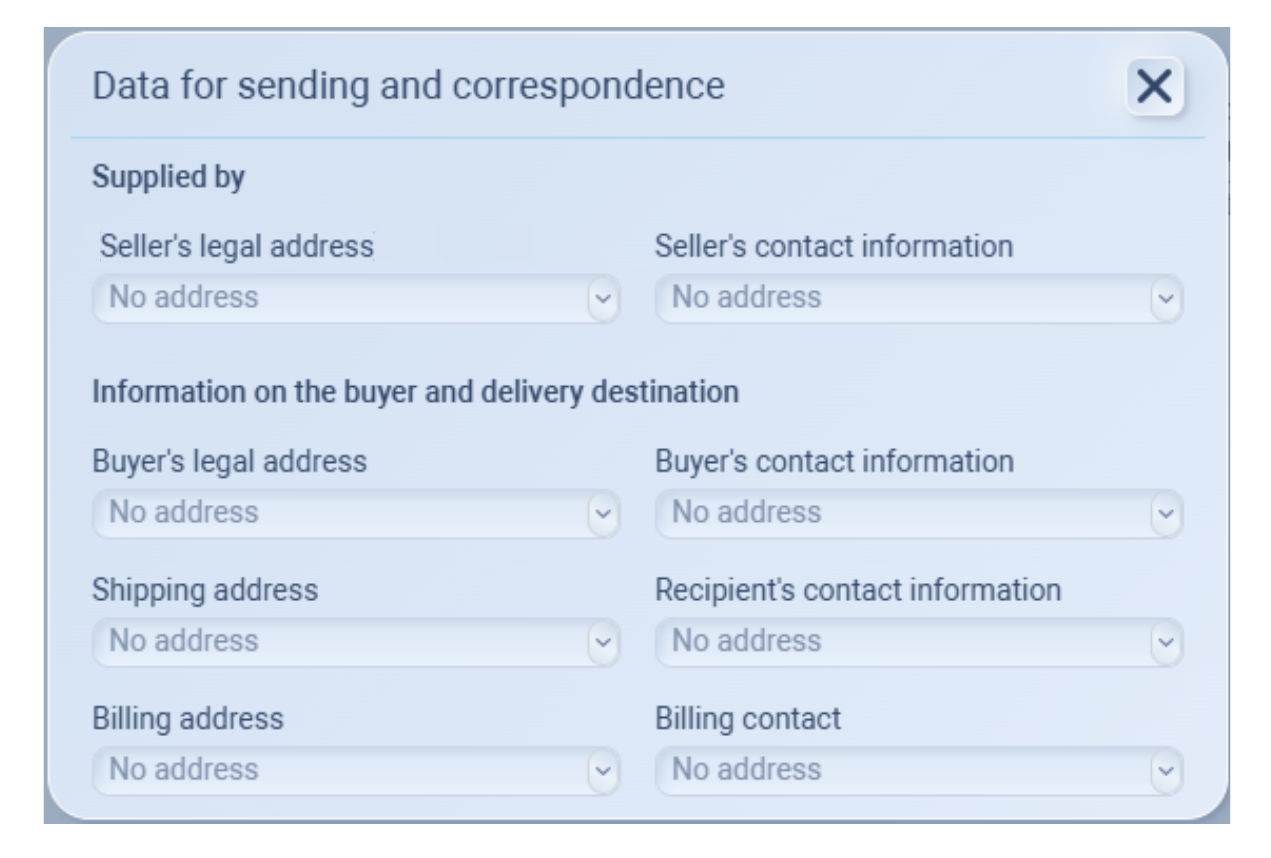
Task: Click the buyer and delivery destination heading
Action: coord(415,392)
